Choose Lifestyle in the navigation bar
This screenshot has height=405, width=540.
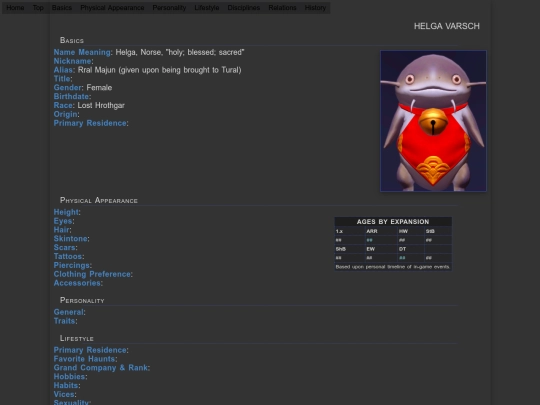tap(207, 8)
